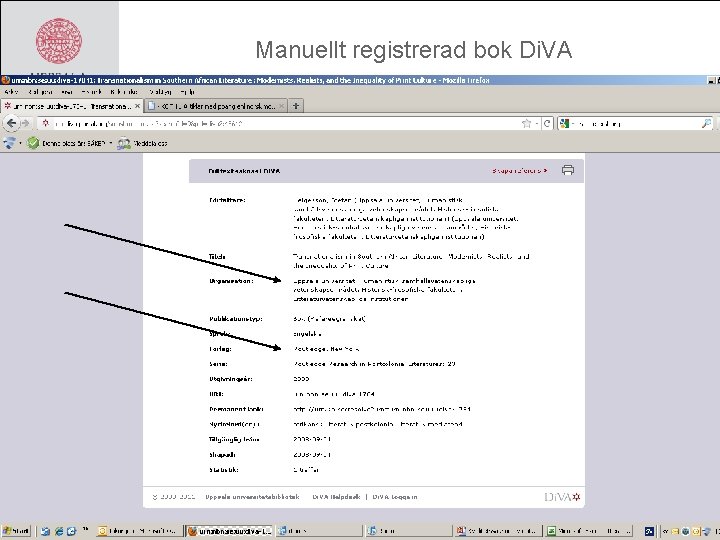Click into the Google search box

638,123
